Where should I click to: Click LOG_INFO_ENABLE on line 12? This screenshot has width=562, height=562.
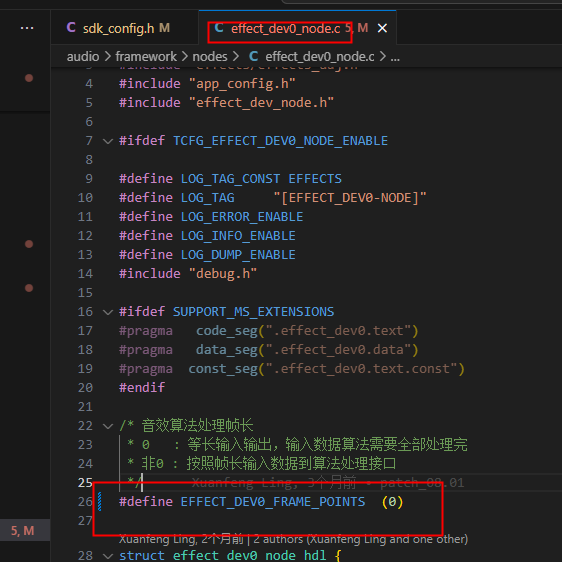point(238,236)
